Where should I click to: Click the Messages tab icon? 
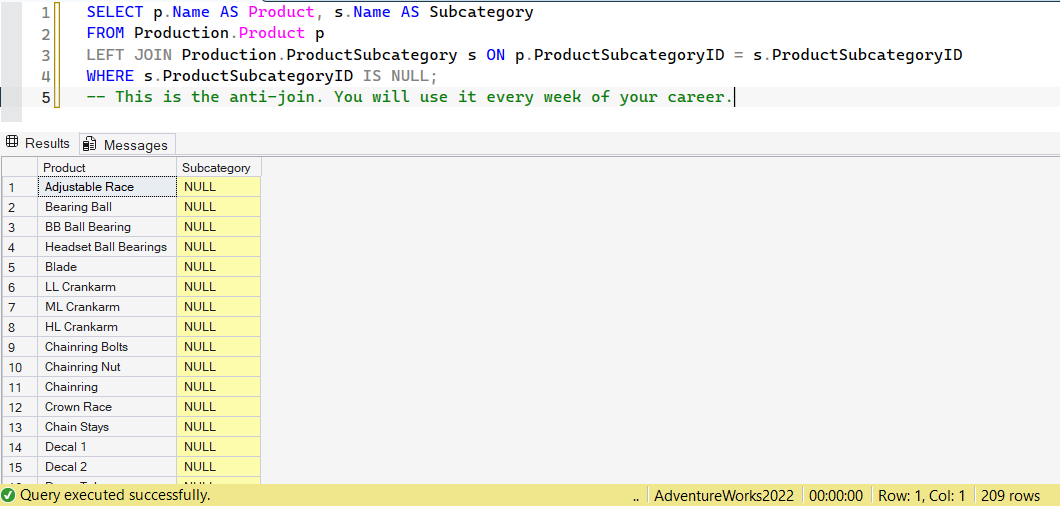pyautogui.click(x=91, y=145)
